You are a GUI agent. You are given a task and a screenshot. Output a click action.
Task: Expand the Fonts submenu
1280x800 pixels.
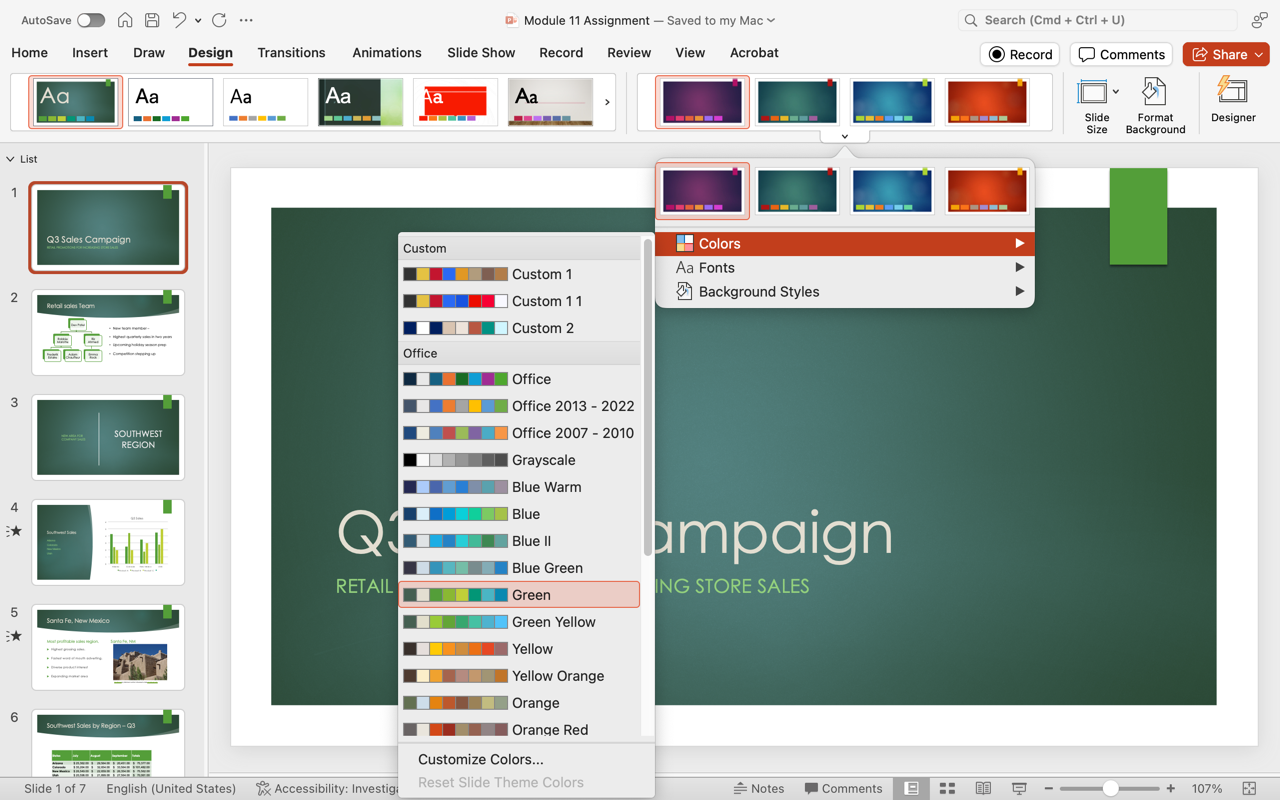pyautogui.click(x=845, y=268)
